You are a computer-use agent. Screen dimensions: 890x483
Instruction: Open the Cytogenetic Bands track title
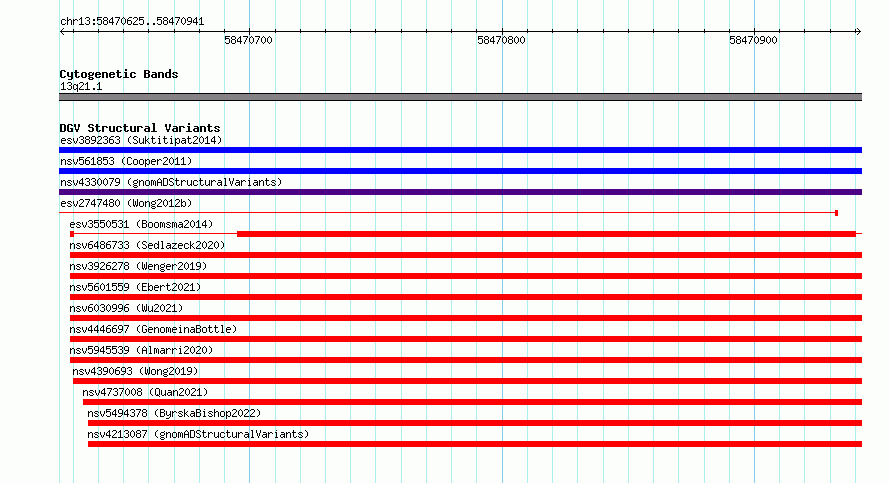click(x=119, y=74)
